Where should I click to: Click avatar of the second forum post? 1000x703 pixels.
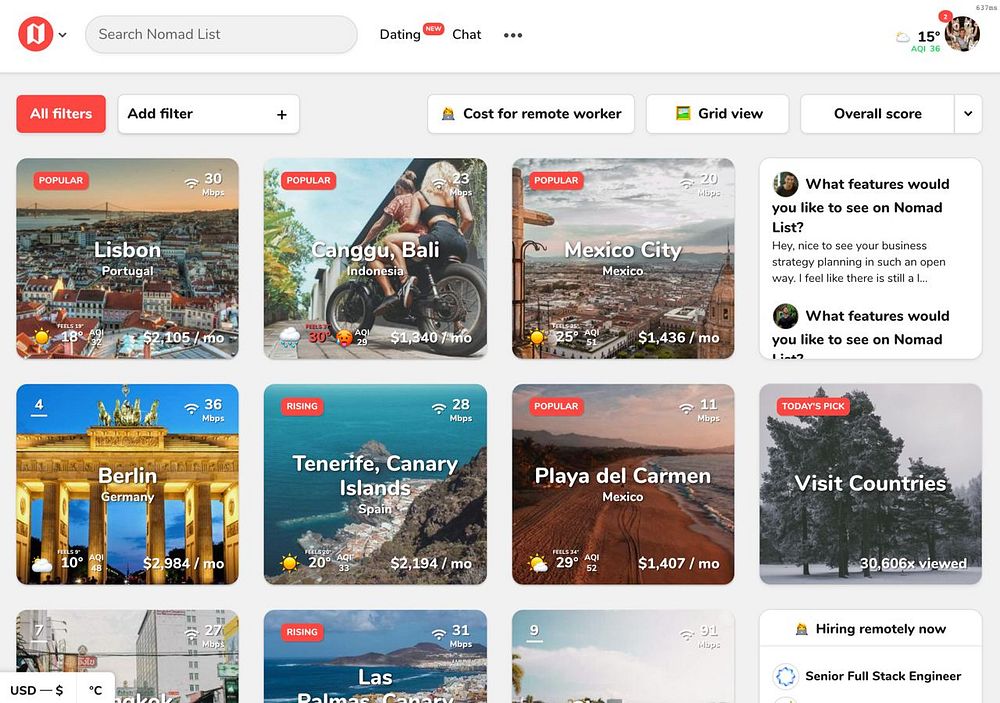click(x=786, y=316)
